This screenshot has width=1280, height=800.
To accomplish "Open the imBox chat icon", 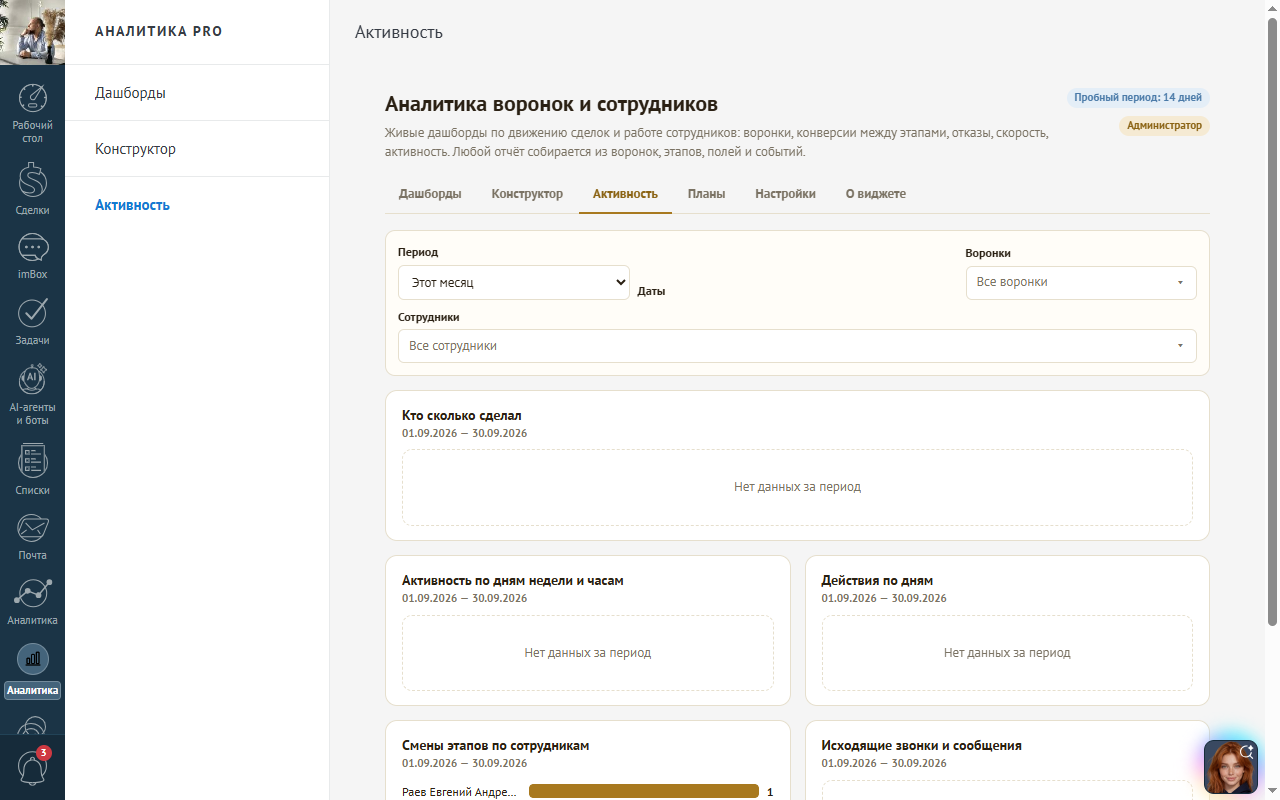I will [x=32, y=248].
